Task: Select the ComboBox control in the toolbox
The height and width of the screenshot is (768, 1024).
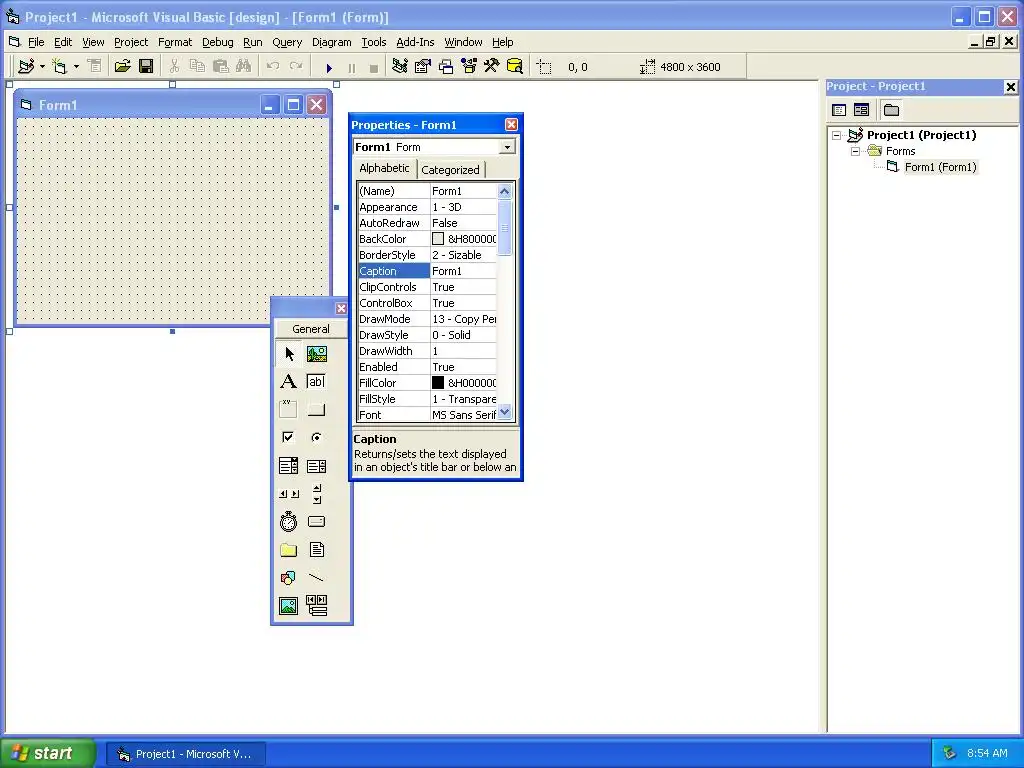Action: [x=289, y=466]
